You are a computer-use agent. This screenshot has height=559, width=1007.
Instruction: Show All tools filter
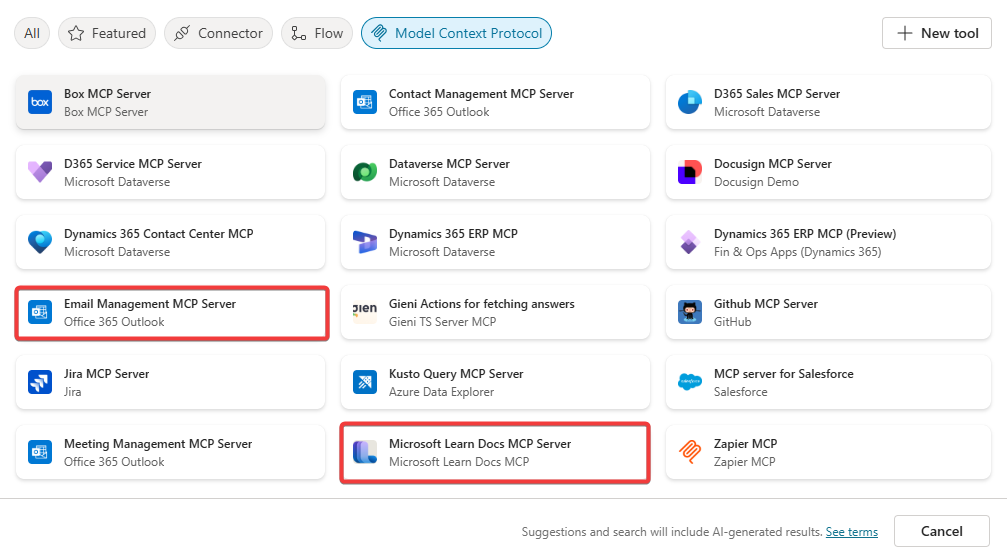(32, 33)
